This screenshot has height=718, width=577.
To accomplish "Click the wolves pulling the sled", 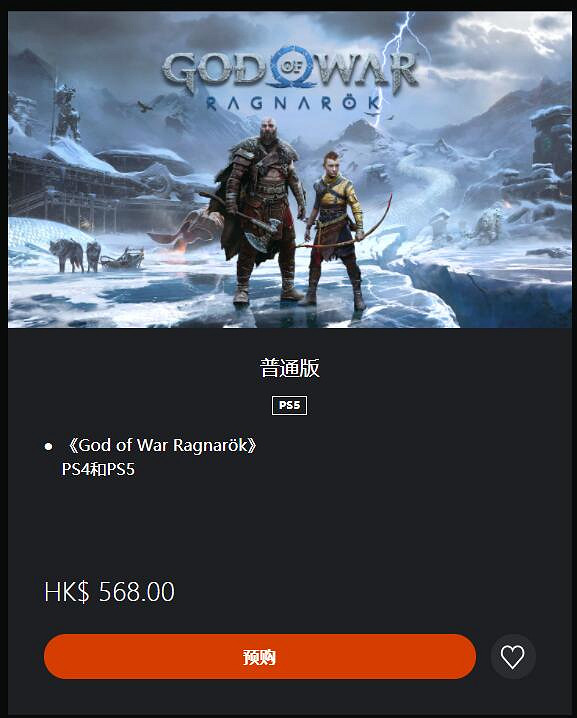I will (x=76, y=255).
